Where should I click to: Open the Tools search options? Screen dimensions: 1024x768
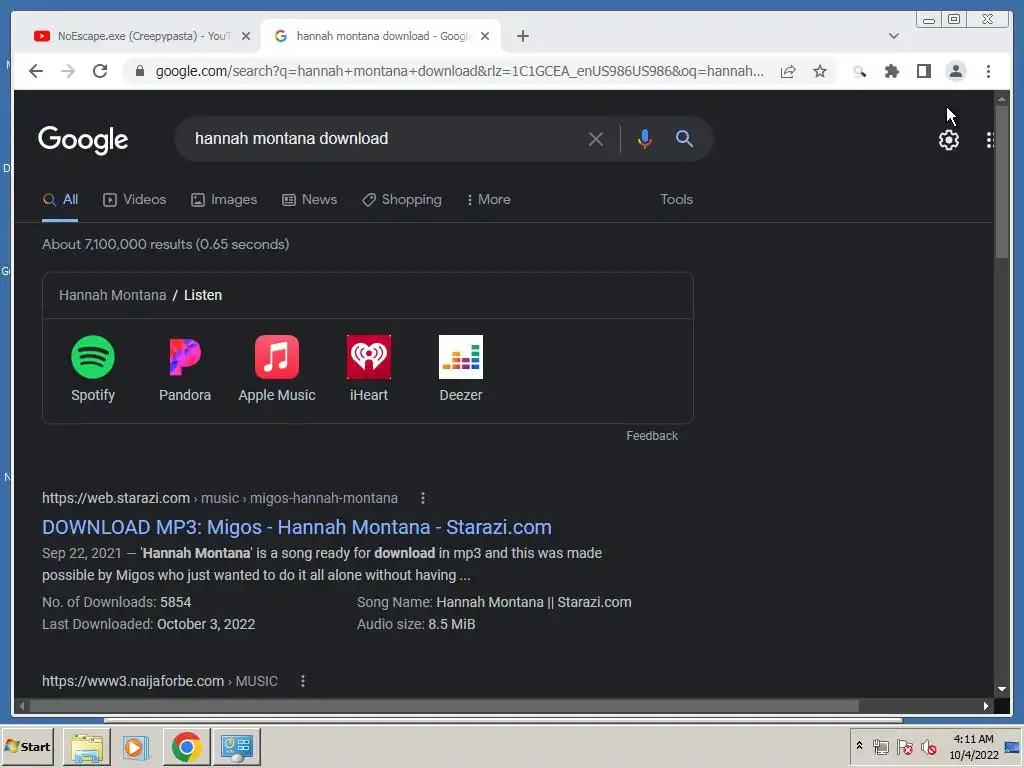pyautogui.click(x=676, y=200)
